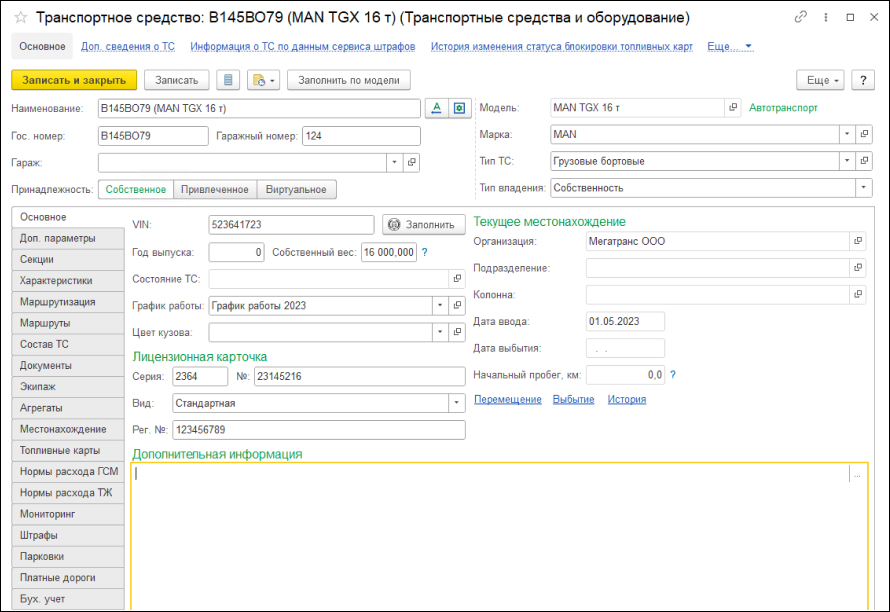This screenshot has width=890, height=612.
Task: Click the Заполнить по модели button
Action: click(348, 80)
